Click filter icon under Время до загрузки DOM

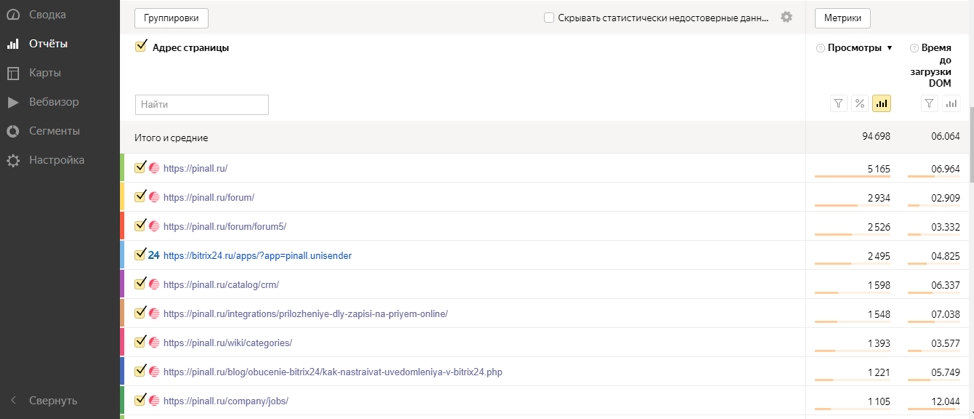(929, 104)
